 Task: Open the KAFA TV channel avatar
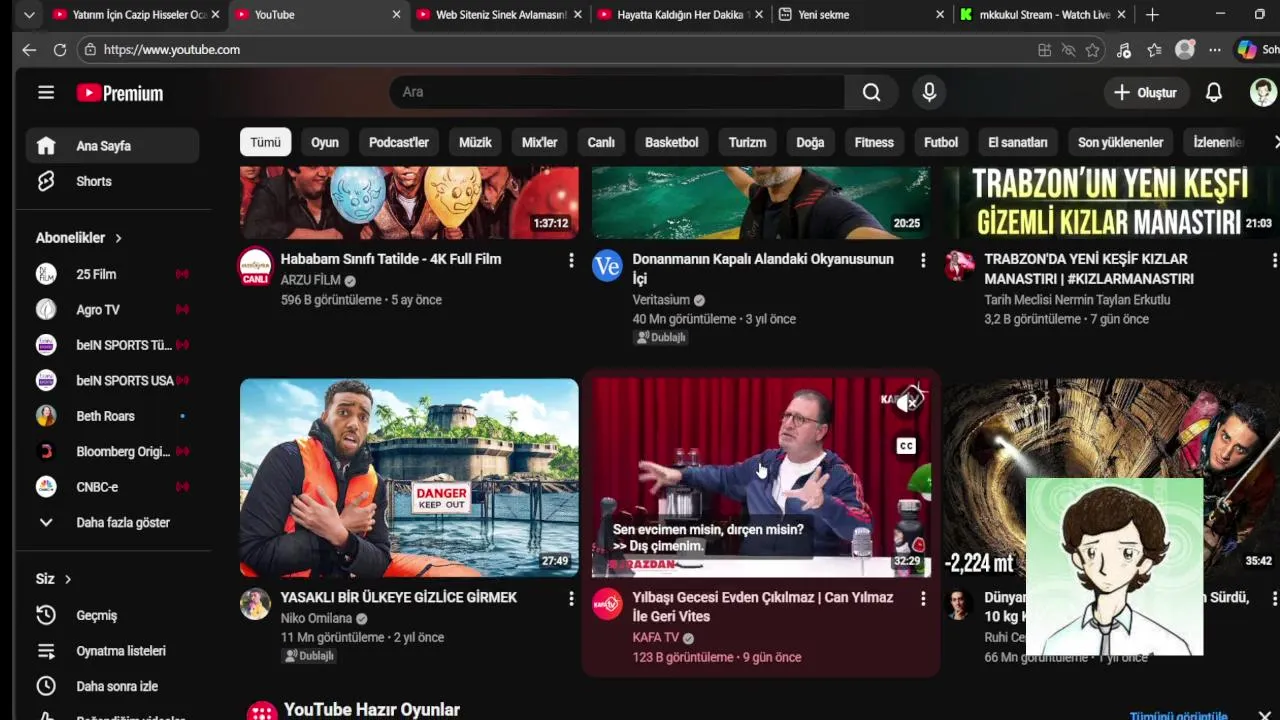607,604
